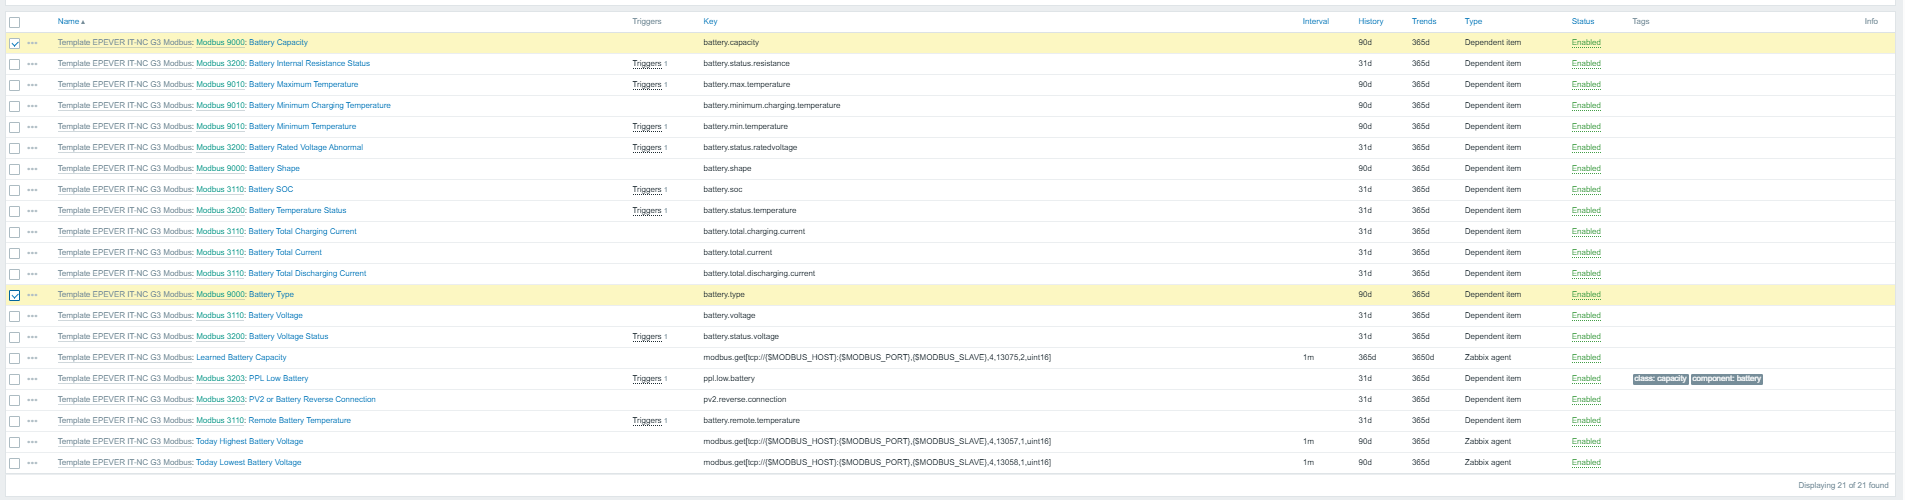Open Triggers link for PPL Low Battery
Screen dimensions: 1905x500
(647, 379)
